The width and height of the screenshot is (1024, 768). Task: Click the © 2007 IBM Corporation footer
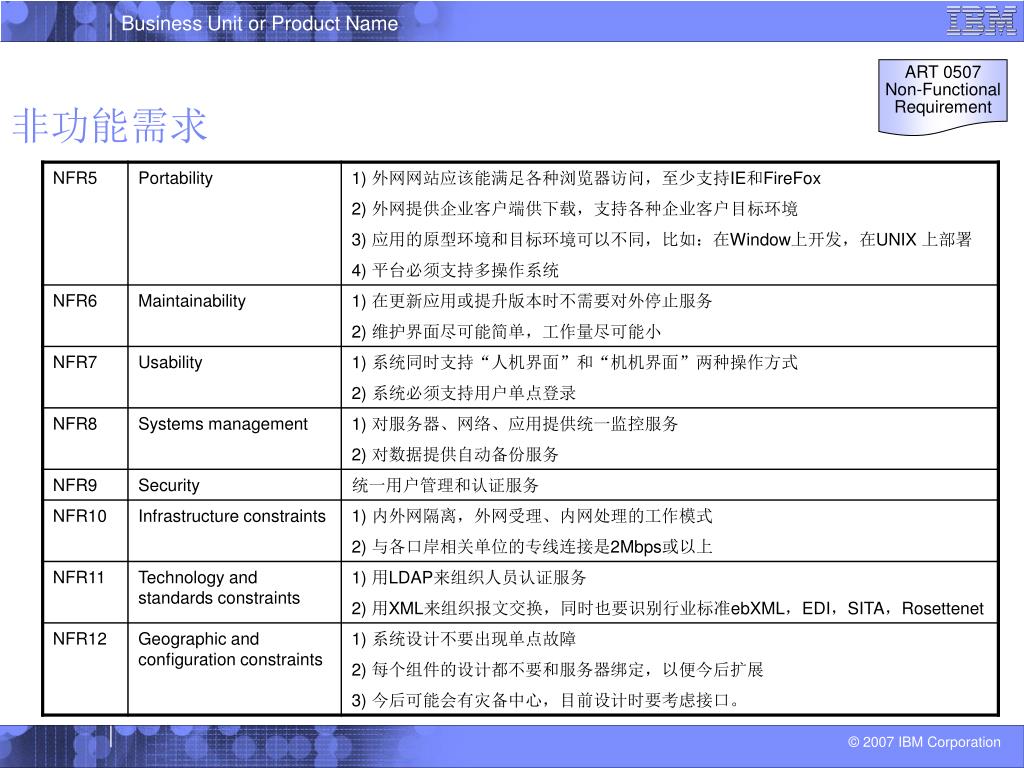click(x=924, y=742)
